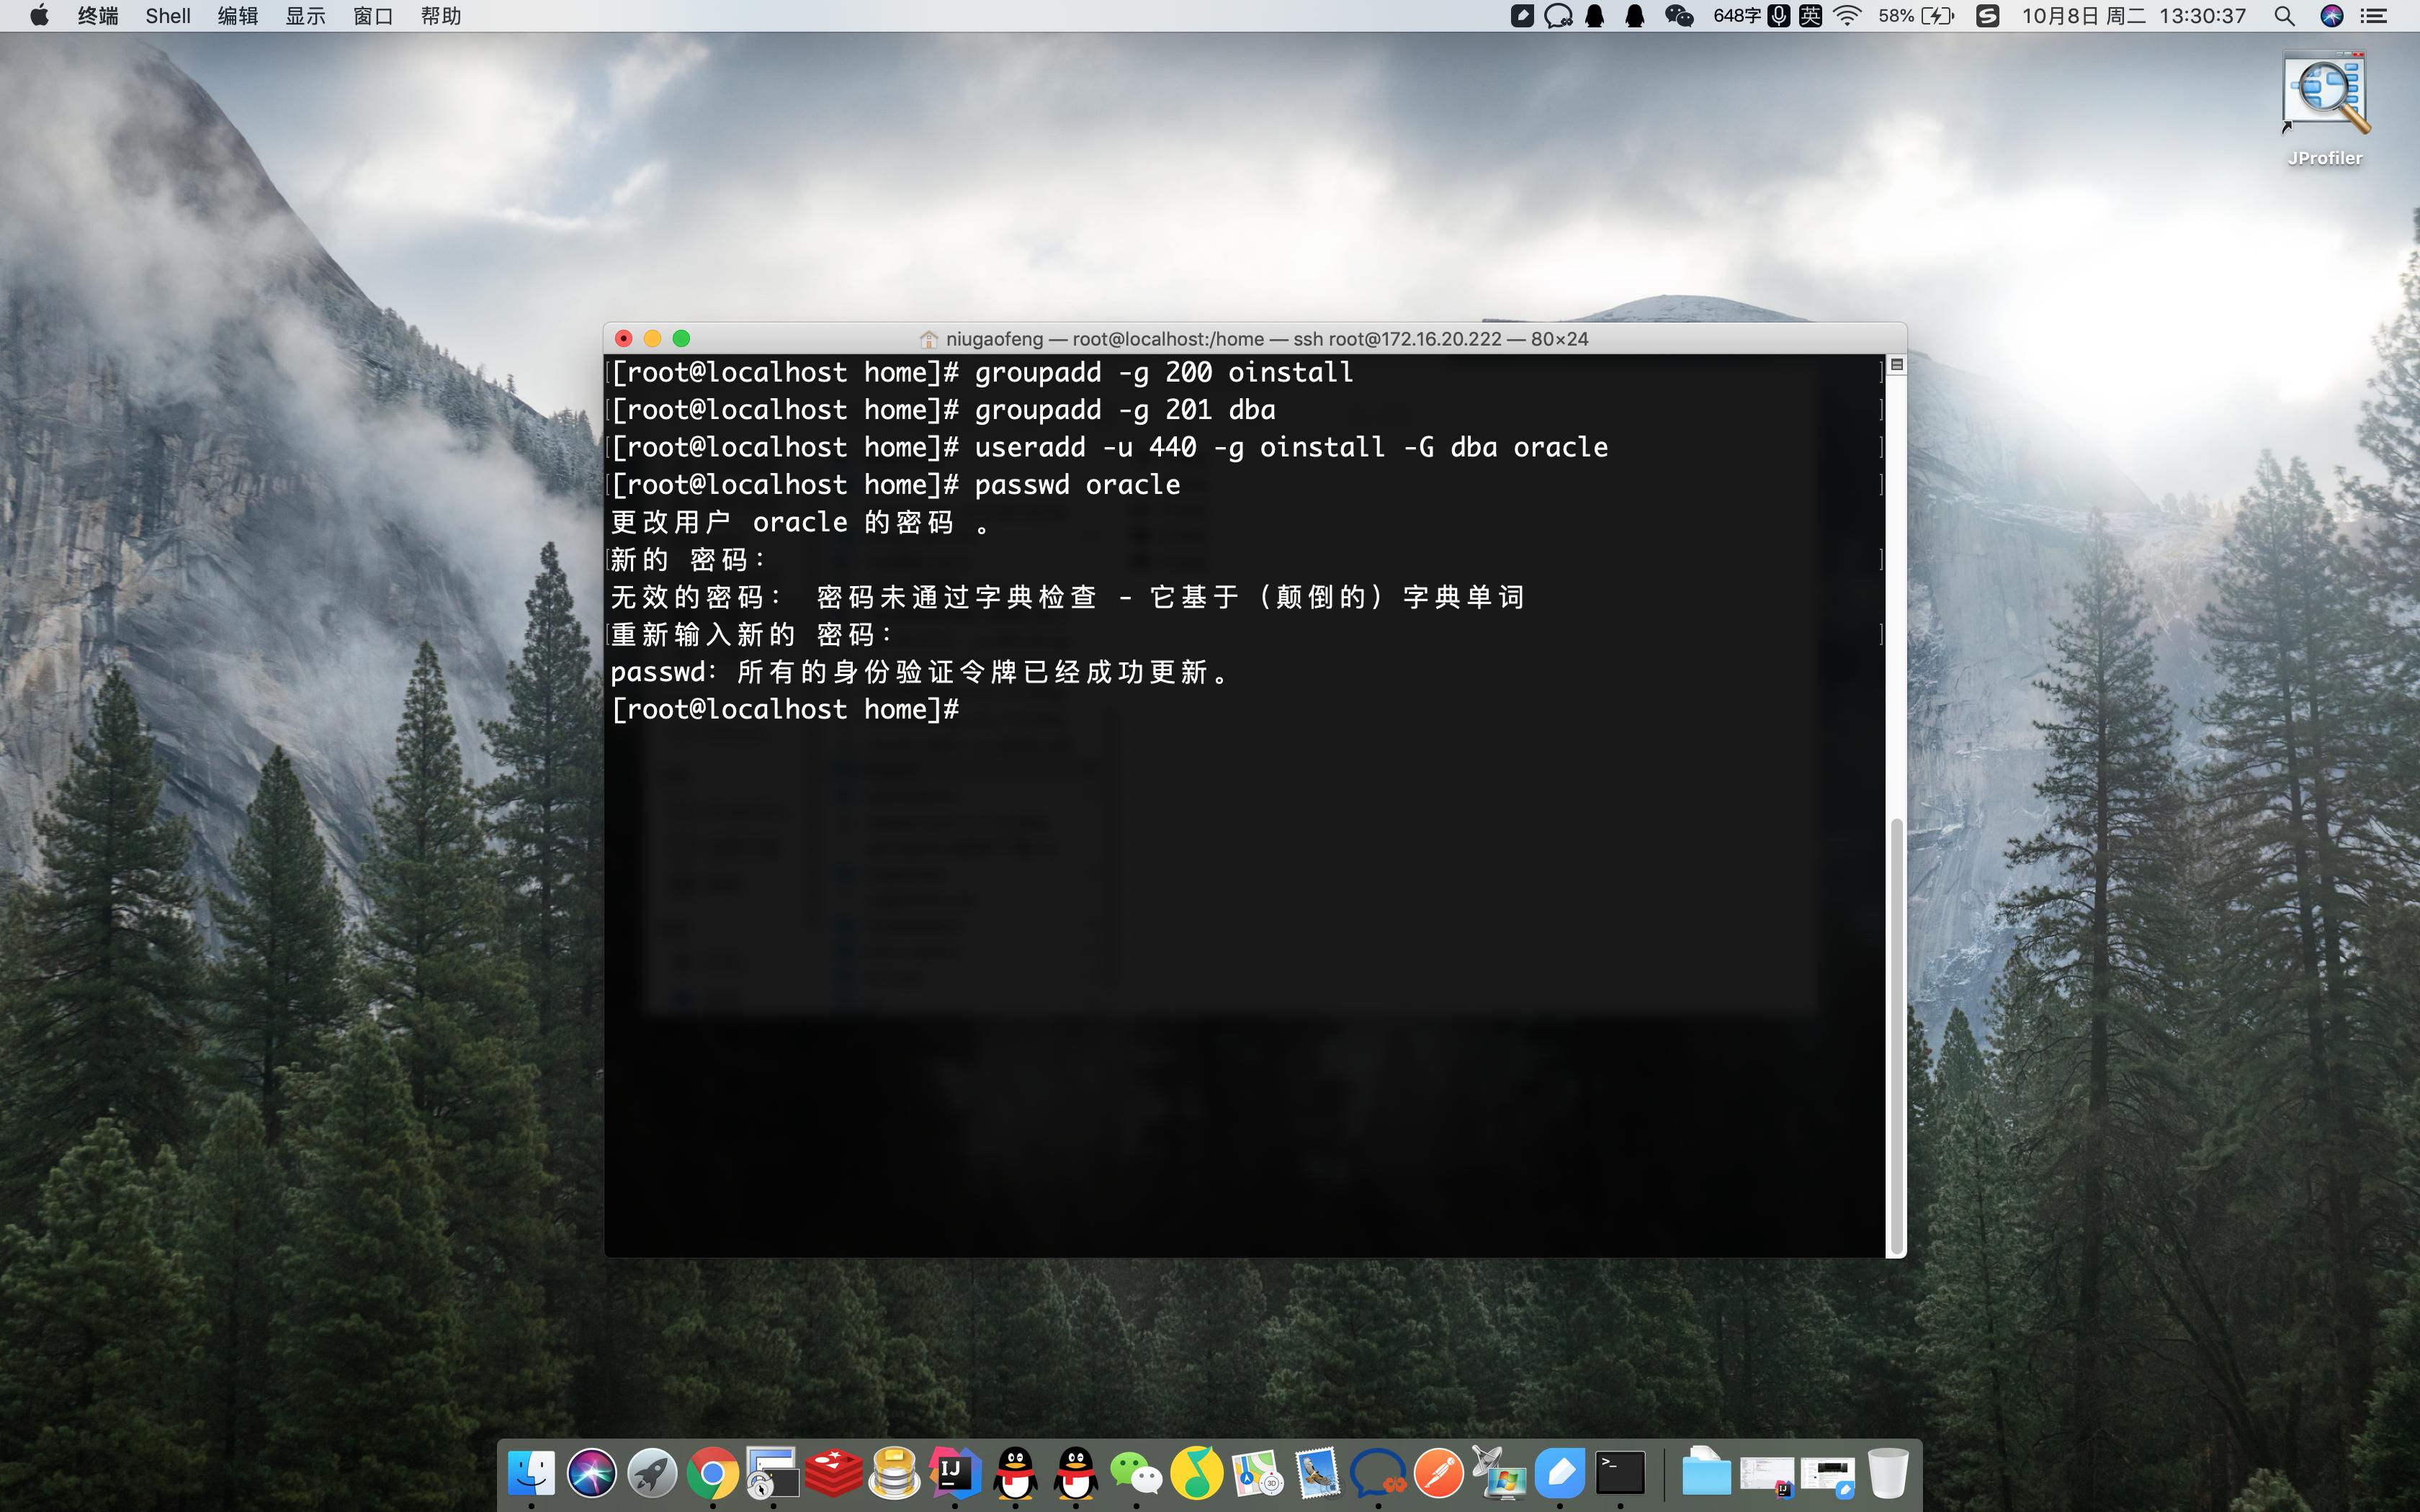Click the Spotlight search magnifier
This screenshot has height=1512, width=2420.
[x=2285, y=16]
